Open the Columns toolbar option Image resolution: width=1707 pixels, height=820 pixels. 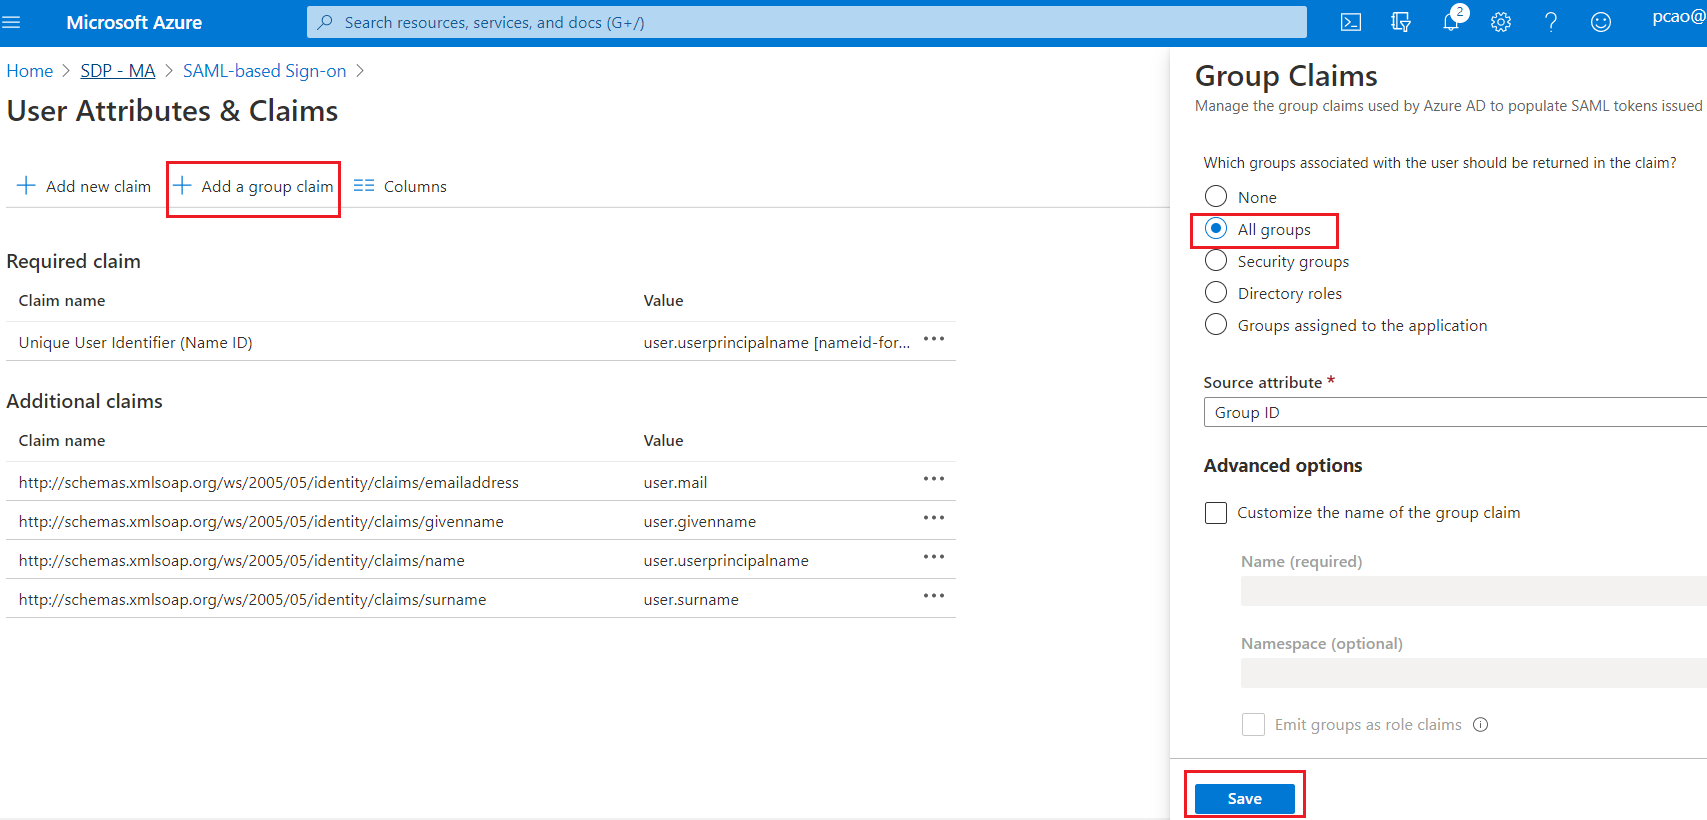pos(401,187)
